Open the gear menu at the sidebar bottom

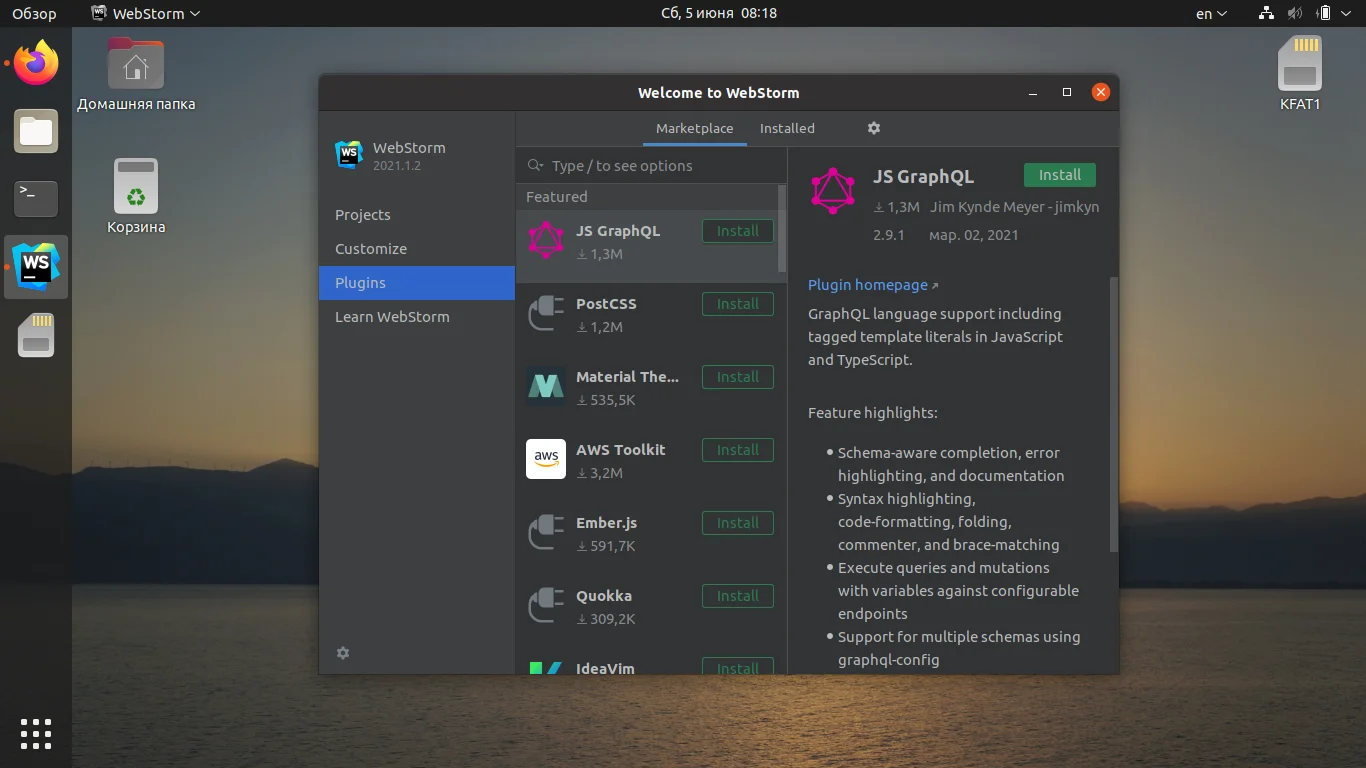click(343, 652)
